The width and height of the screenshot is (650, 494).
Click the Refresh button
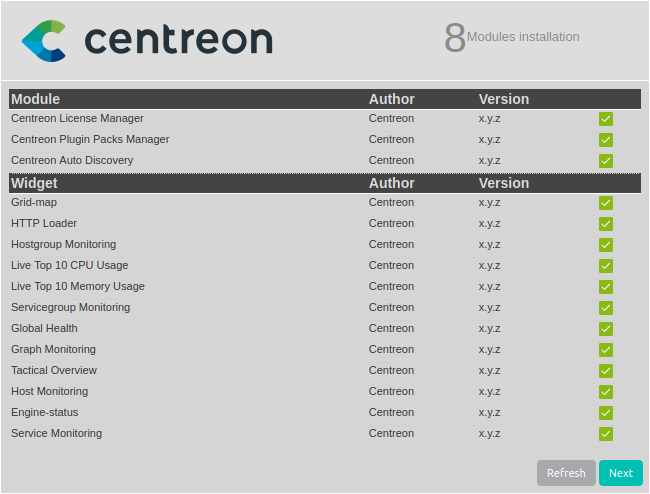[566, 473]
